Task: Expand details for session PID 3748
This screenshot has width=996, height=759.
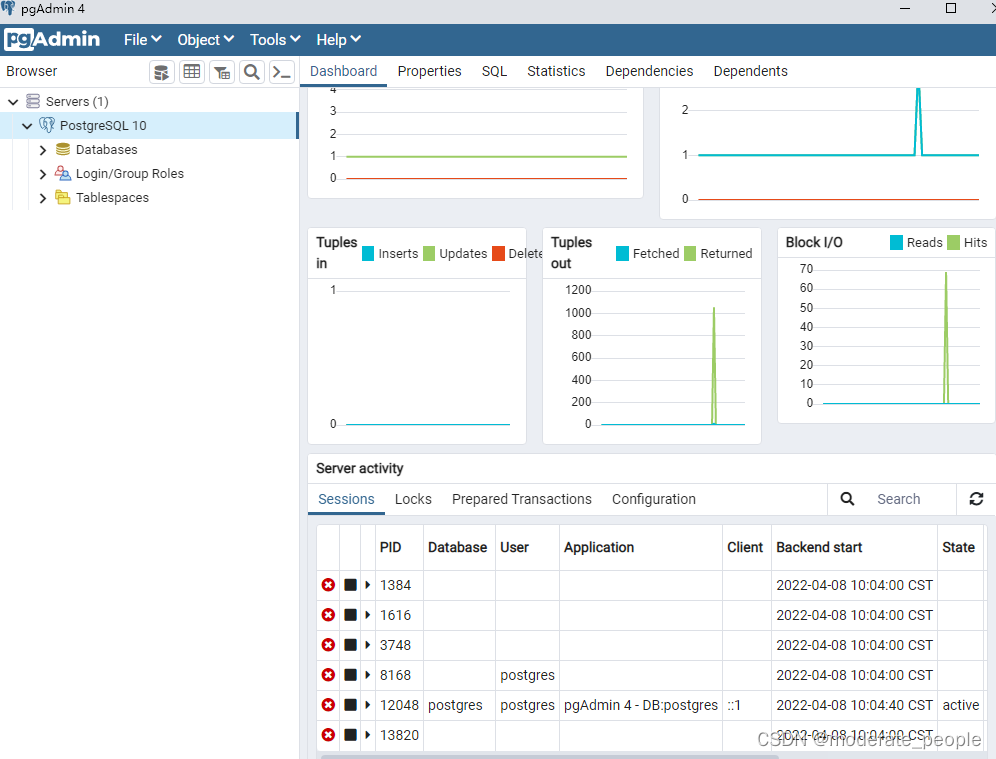Action: pos(367,645)
